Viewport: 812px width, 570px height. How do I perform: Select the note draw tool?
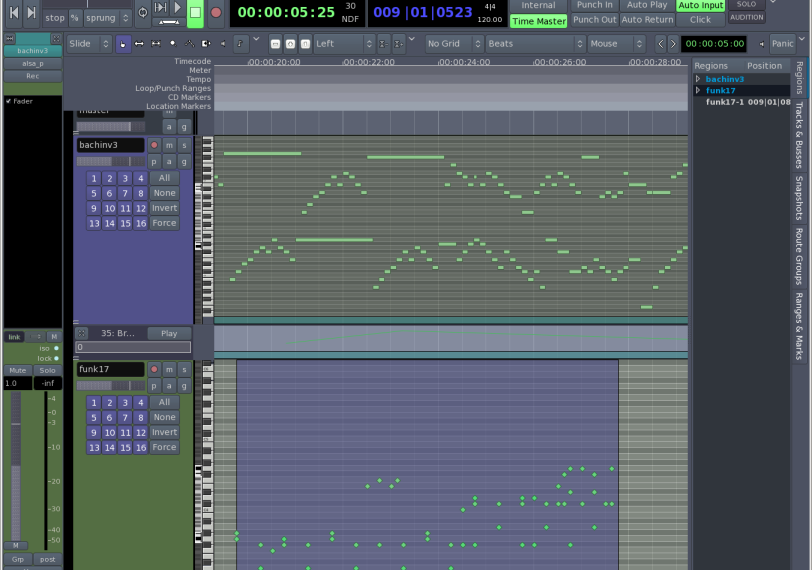(x=172, y=44)
